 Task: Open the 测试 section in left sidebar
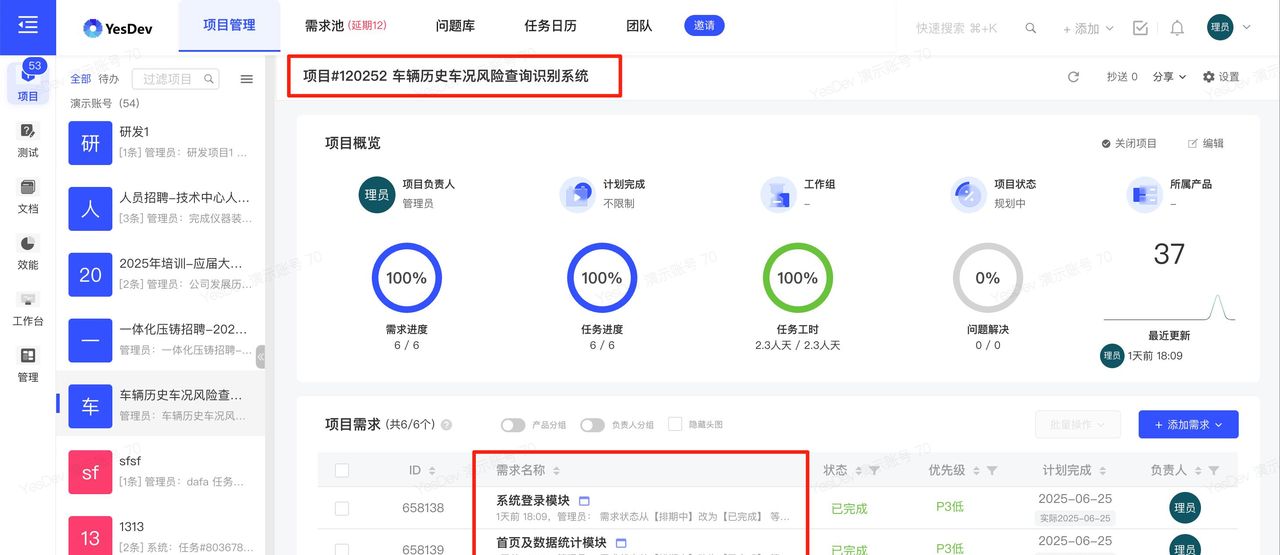(x=28, y=141)
